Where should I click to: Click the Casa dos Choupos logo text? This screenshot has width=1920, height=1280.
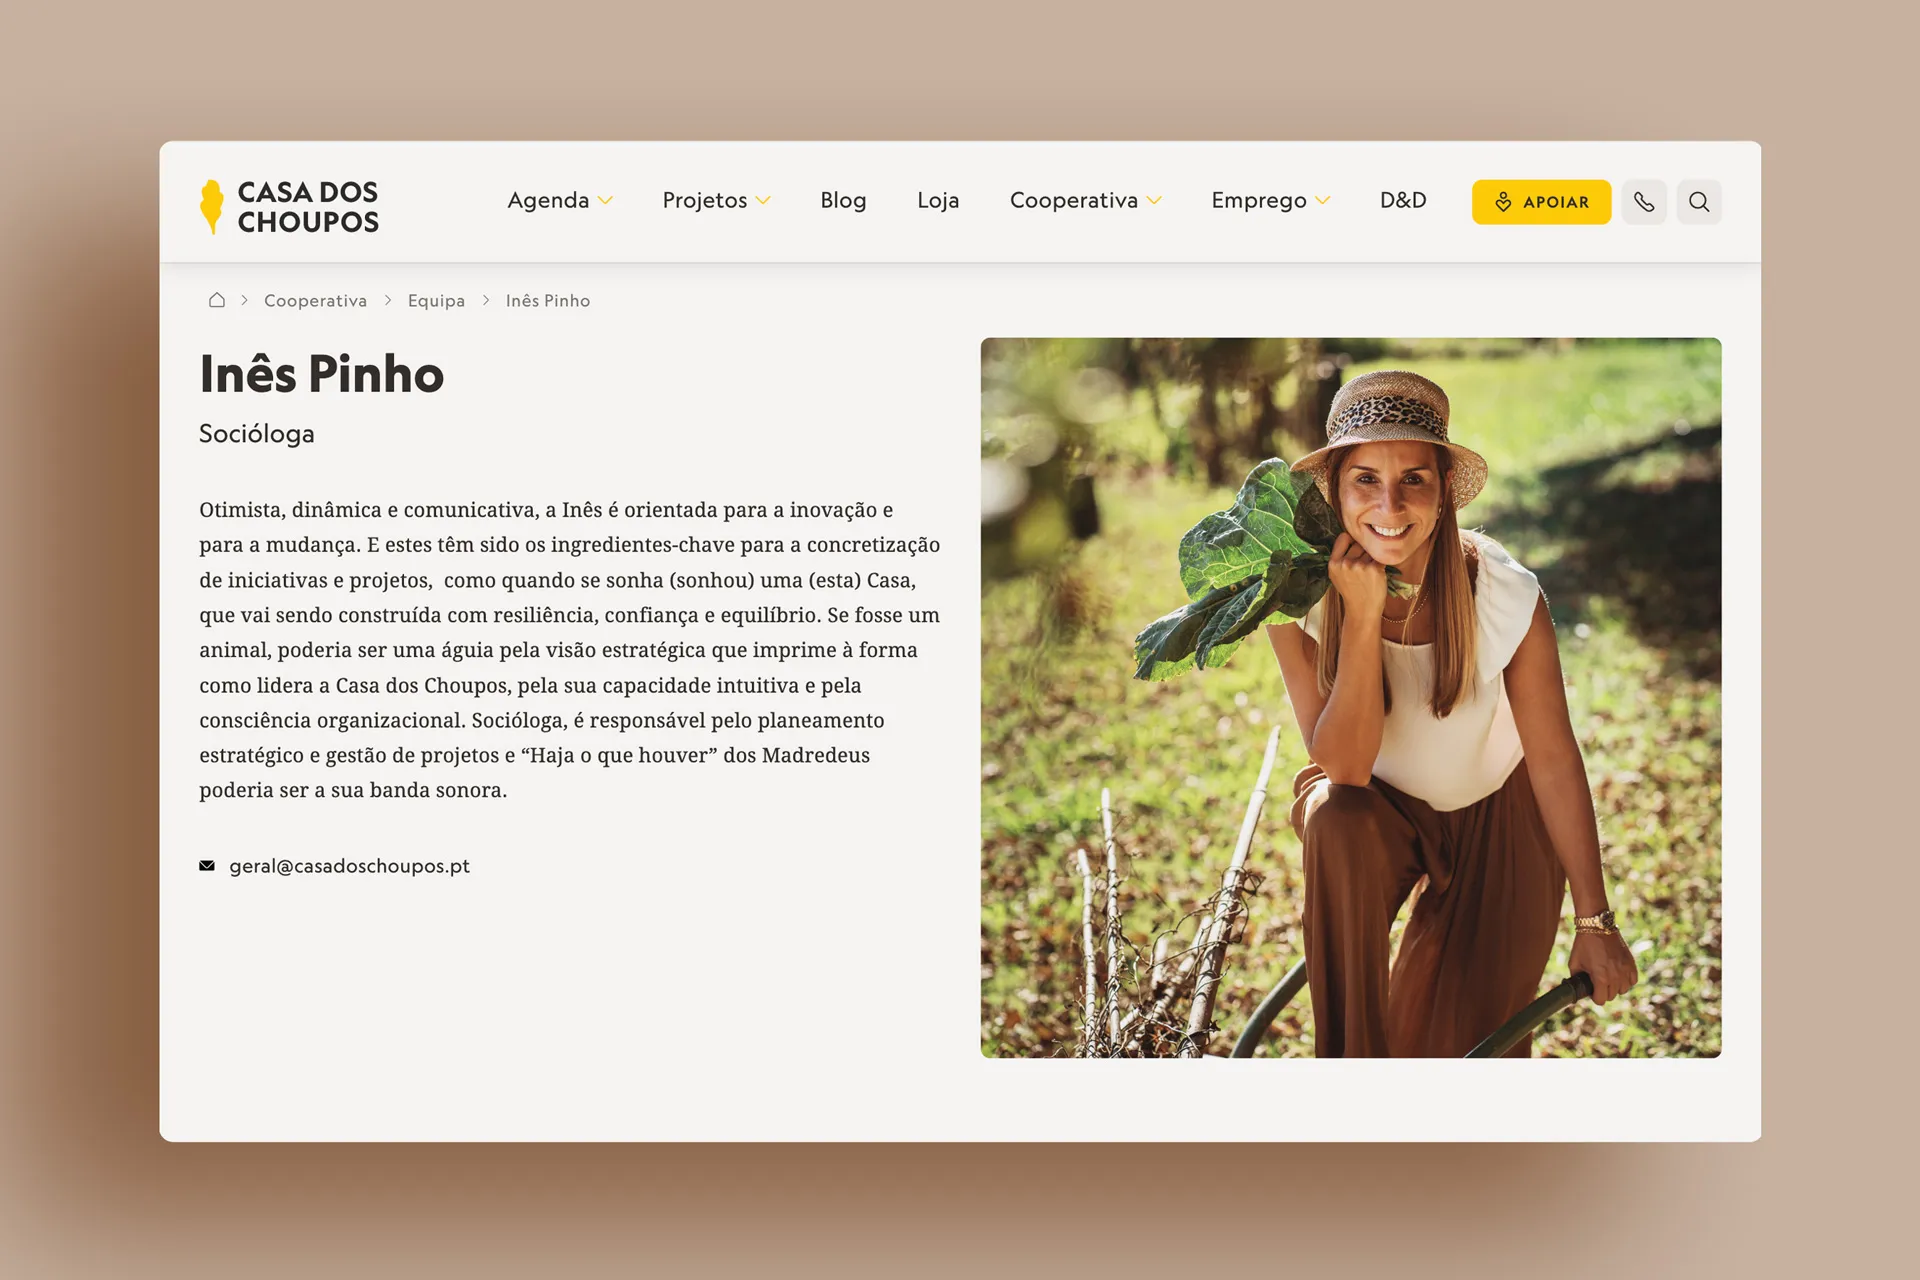308,207
